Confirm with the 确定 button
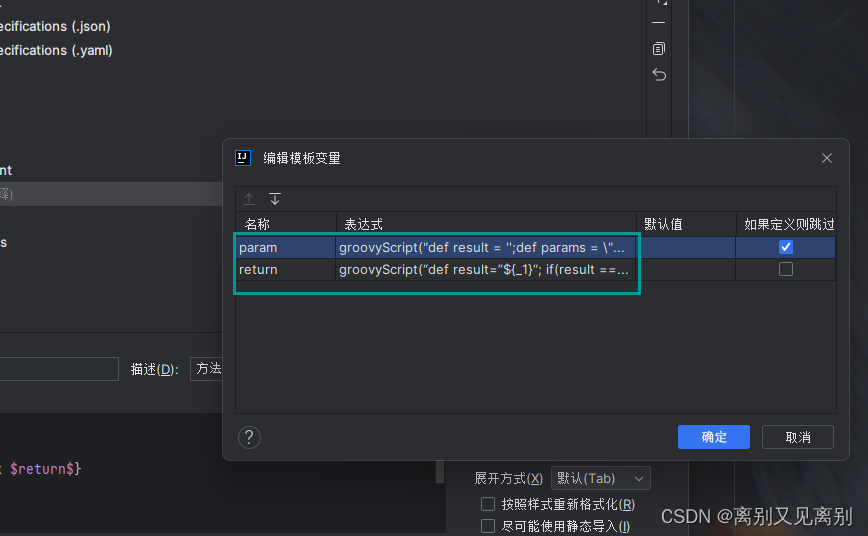The width and height of the screenshot is (868, 536). [714, 437]
